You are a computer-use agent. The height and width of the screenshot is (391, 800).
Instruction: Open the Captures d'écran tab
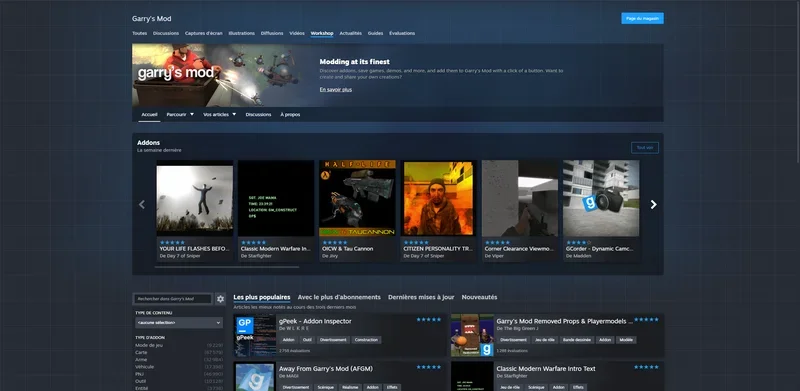pos(204,33)
